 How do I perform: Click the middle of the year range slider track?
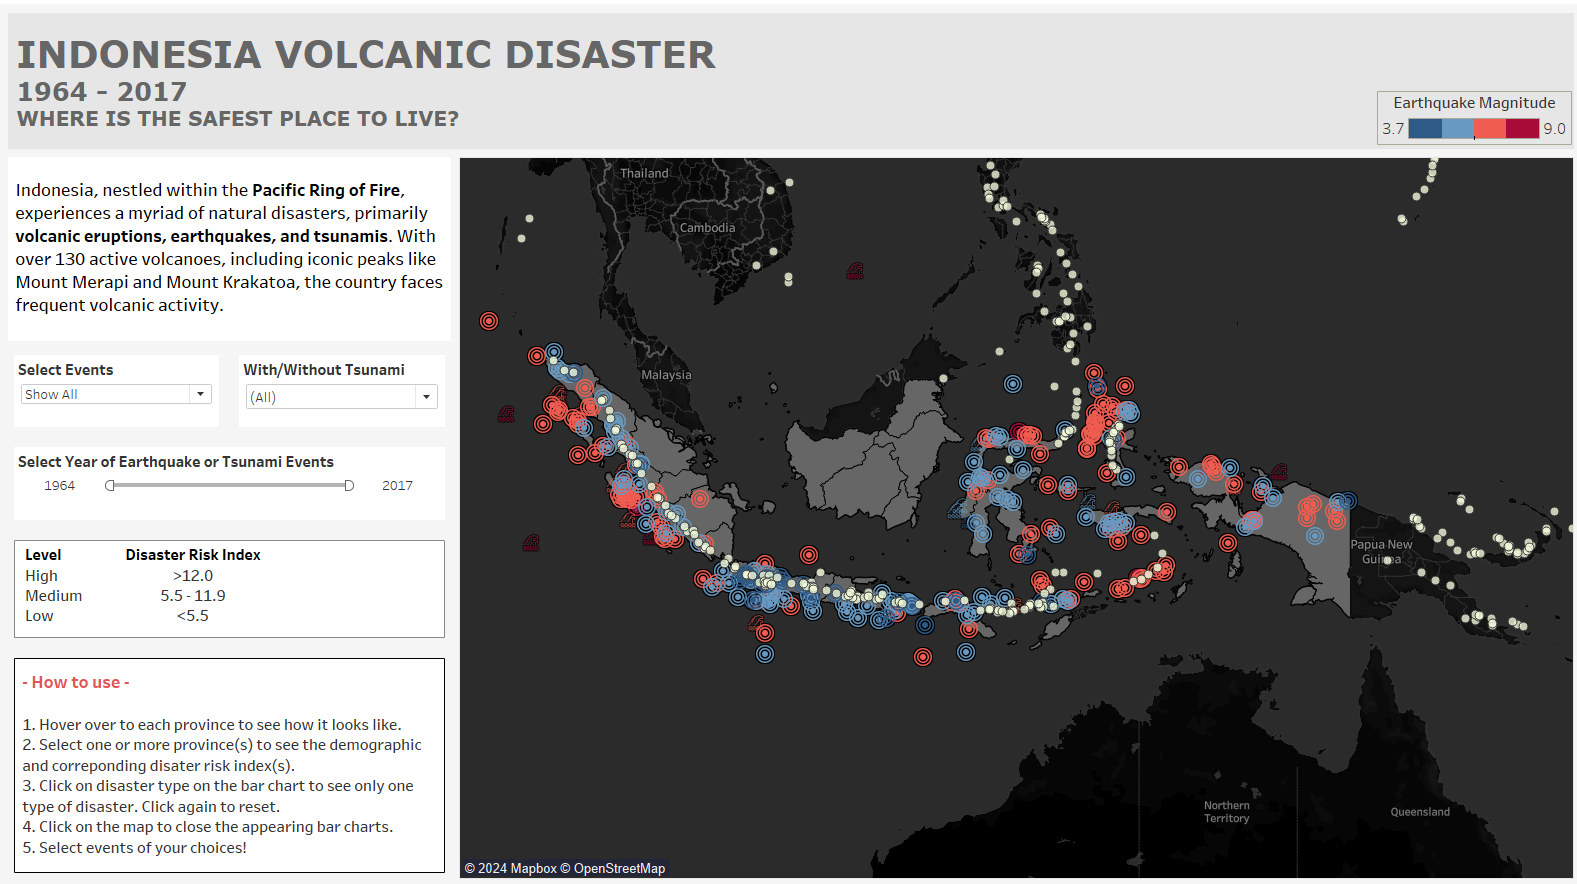tap(230, 486)
